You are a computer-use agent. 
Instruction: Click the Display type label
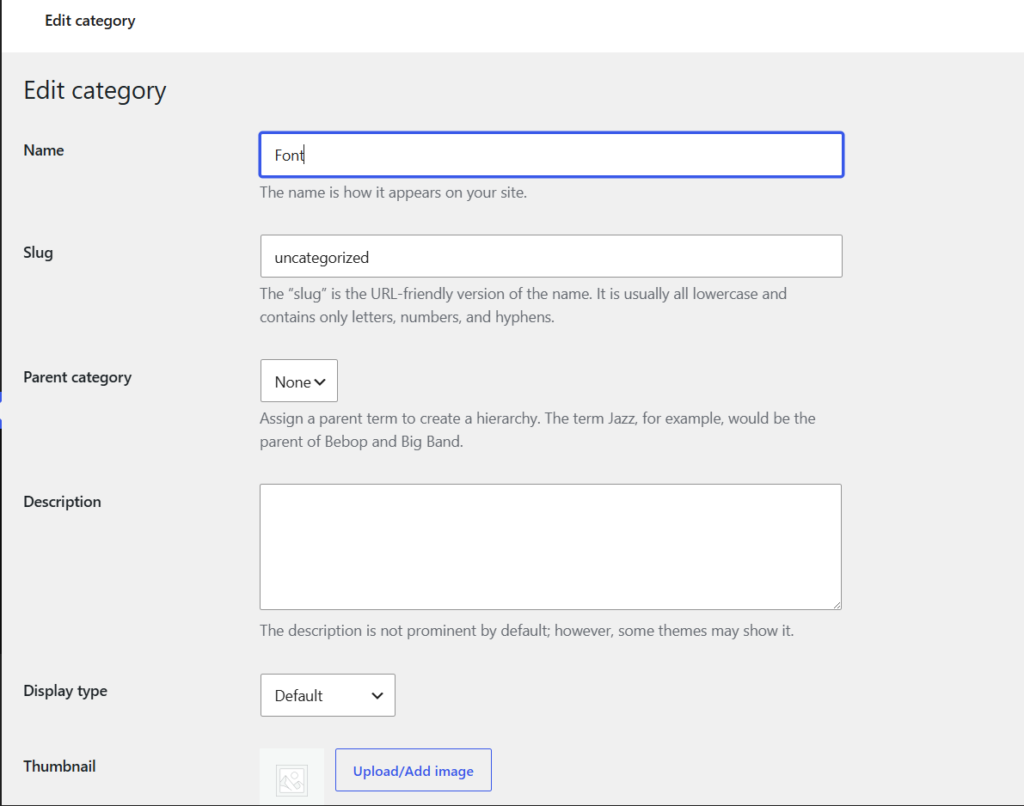click(x=65, y=691)
